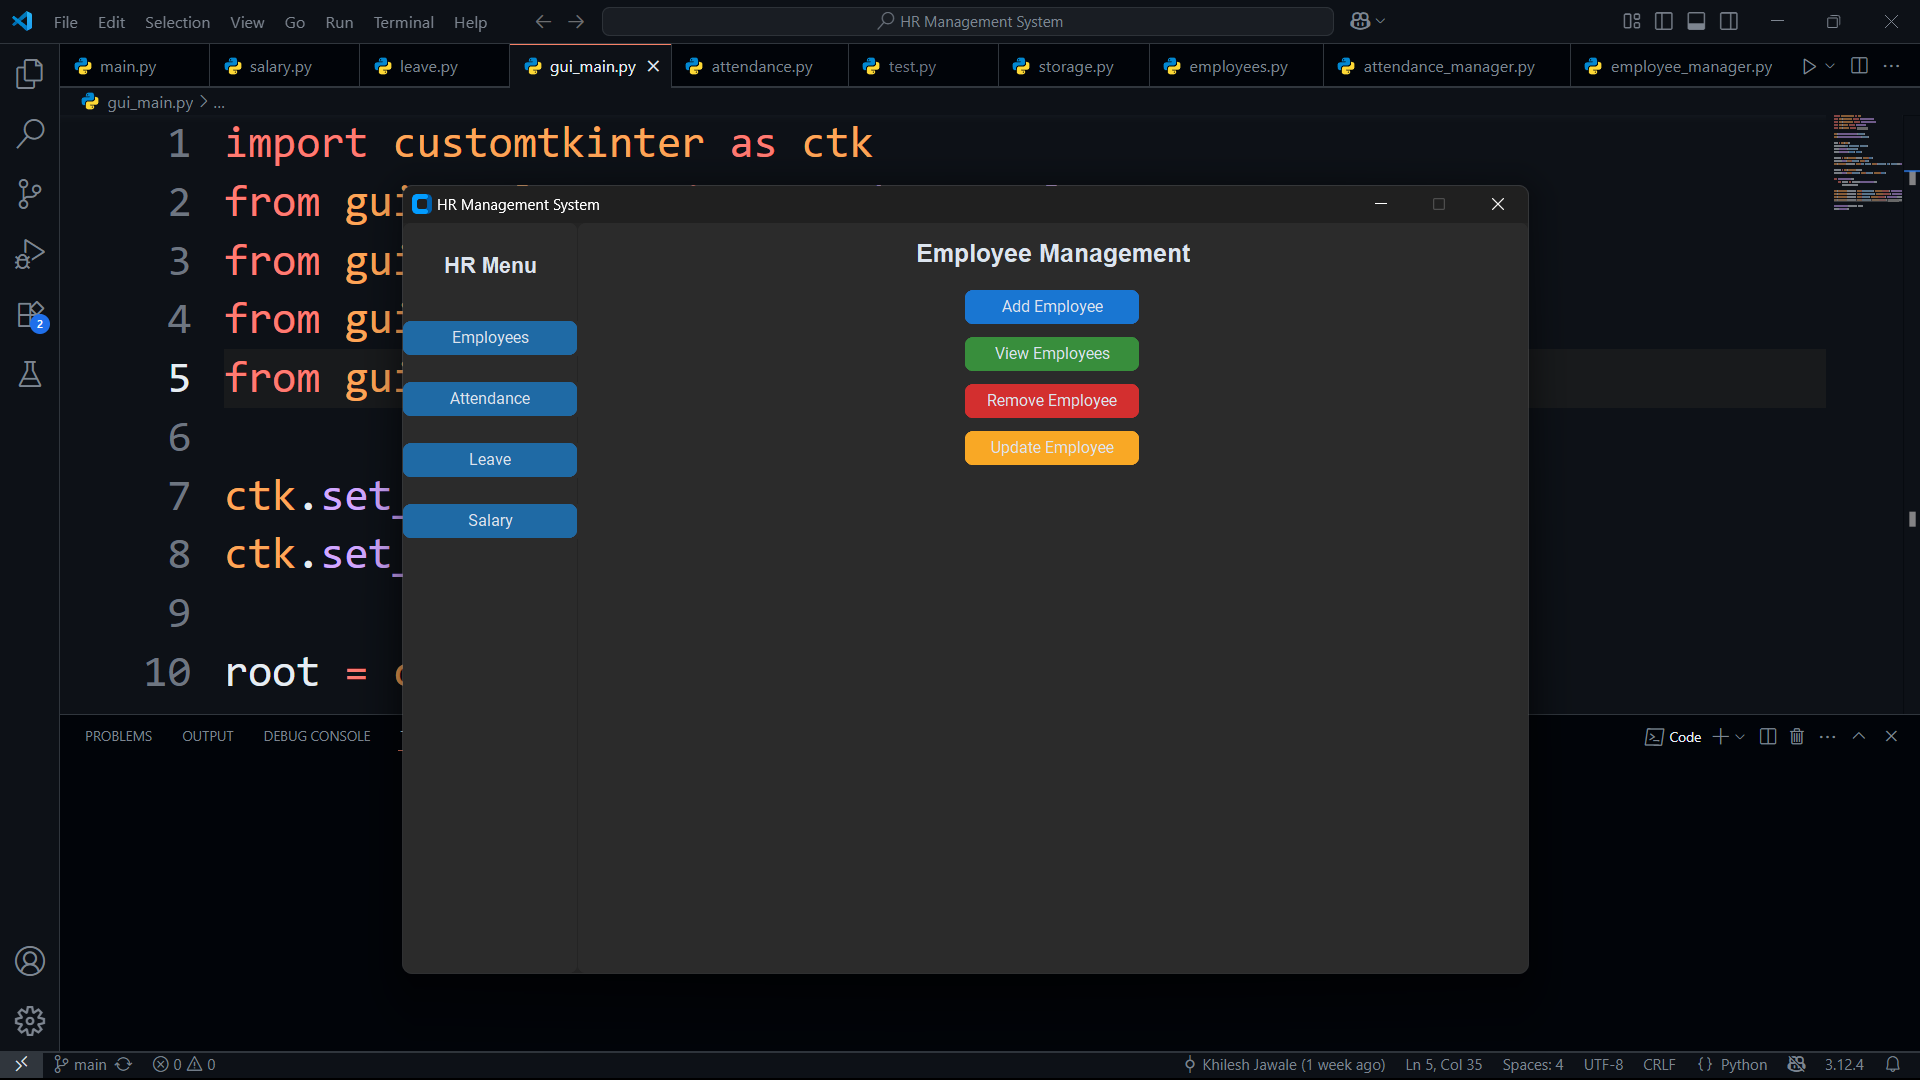This screenshot has height=1080, width=1920.
Task: Open the new terminal launch profile dropdown
Action: tap(1740, 737)
